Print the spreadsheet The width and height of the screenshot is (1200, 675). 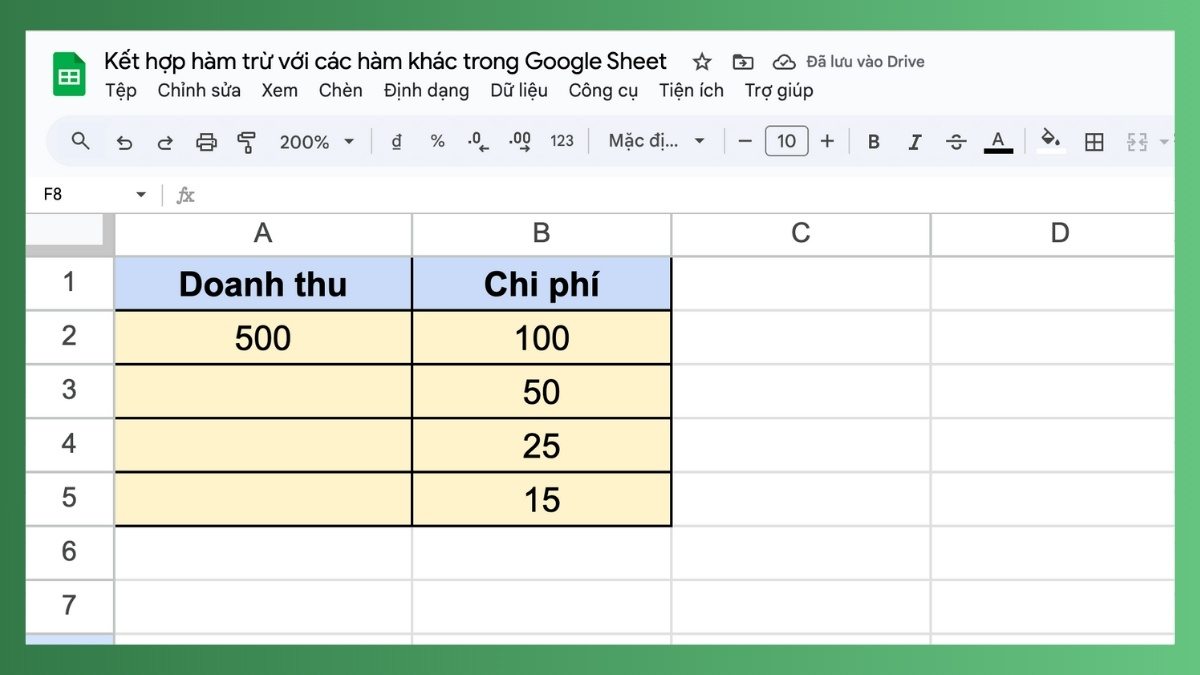tap(206, 142)
